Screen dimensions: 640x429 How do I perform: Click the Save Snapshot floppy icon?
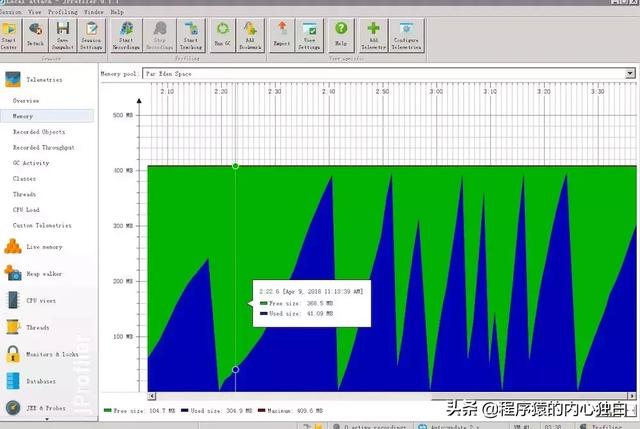[x=62, y=35]
